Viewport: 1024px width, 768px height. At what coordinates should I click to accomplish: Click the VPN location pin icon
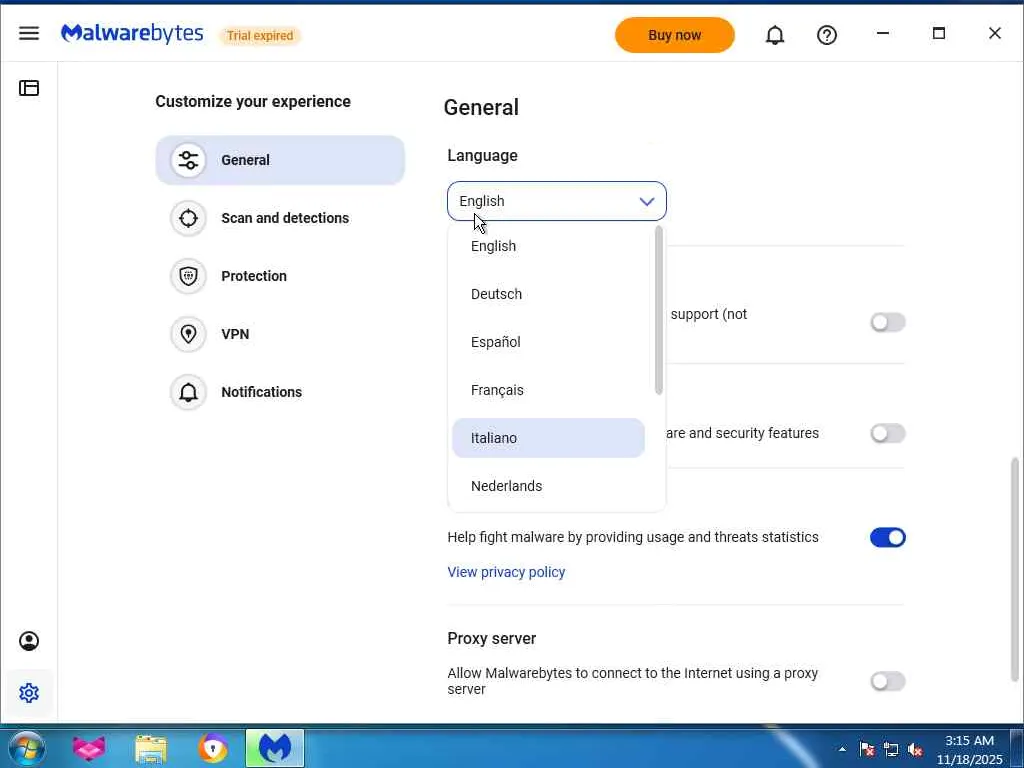tap(188, 334)
